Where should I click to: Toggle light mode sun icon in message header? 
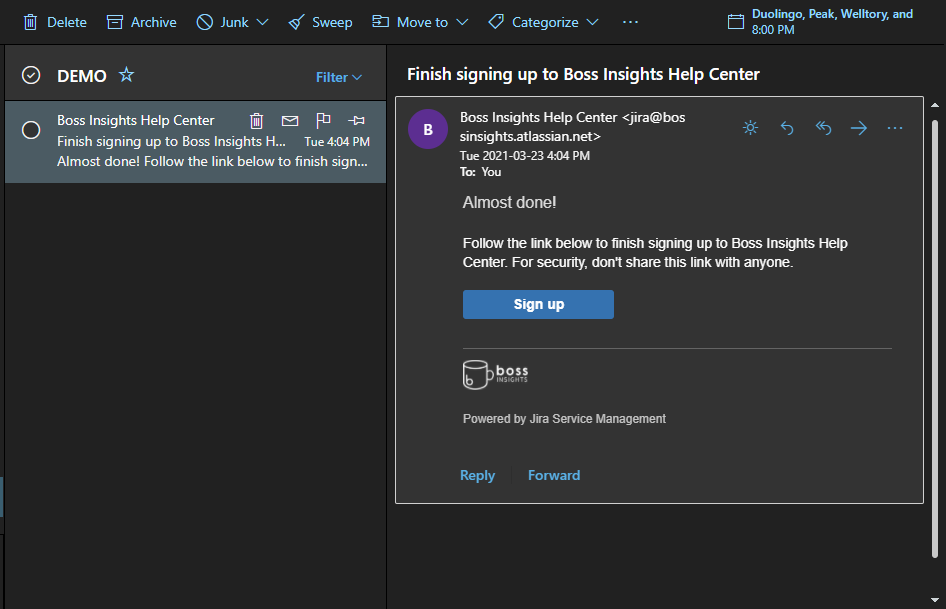[751, 127]
